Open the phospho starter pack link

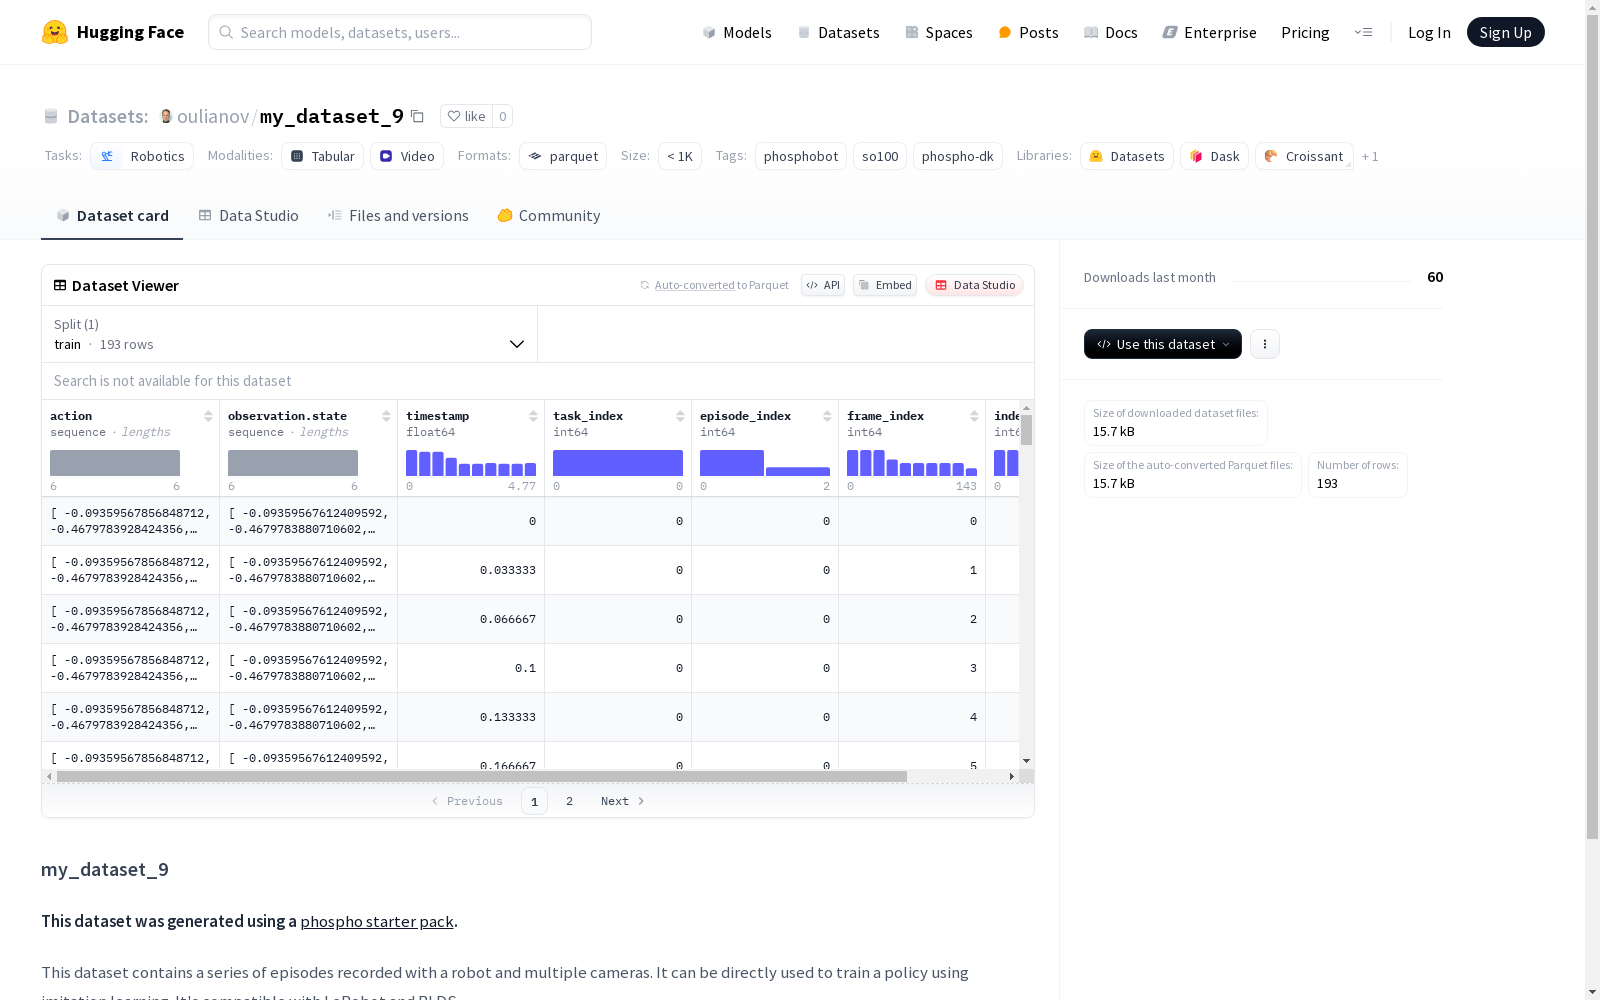point(377,921)
